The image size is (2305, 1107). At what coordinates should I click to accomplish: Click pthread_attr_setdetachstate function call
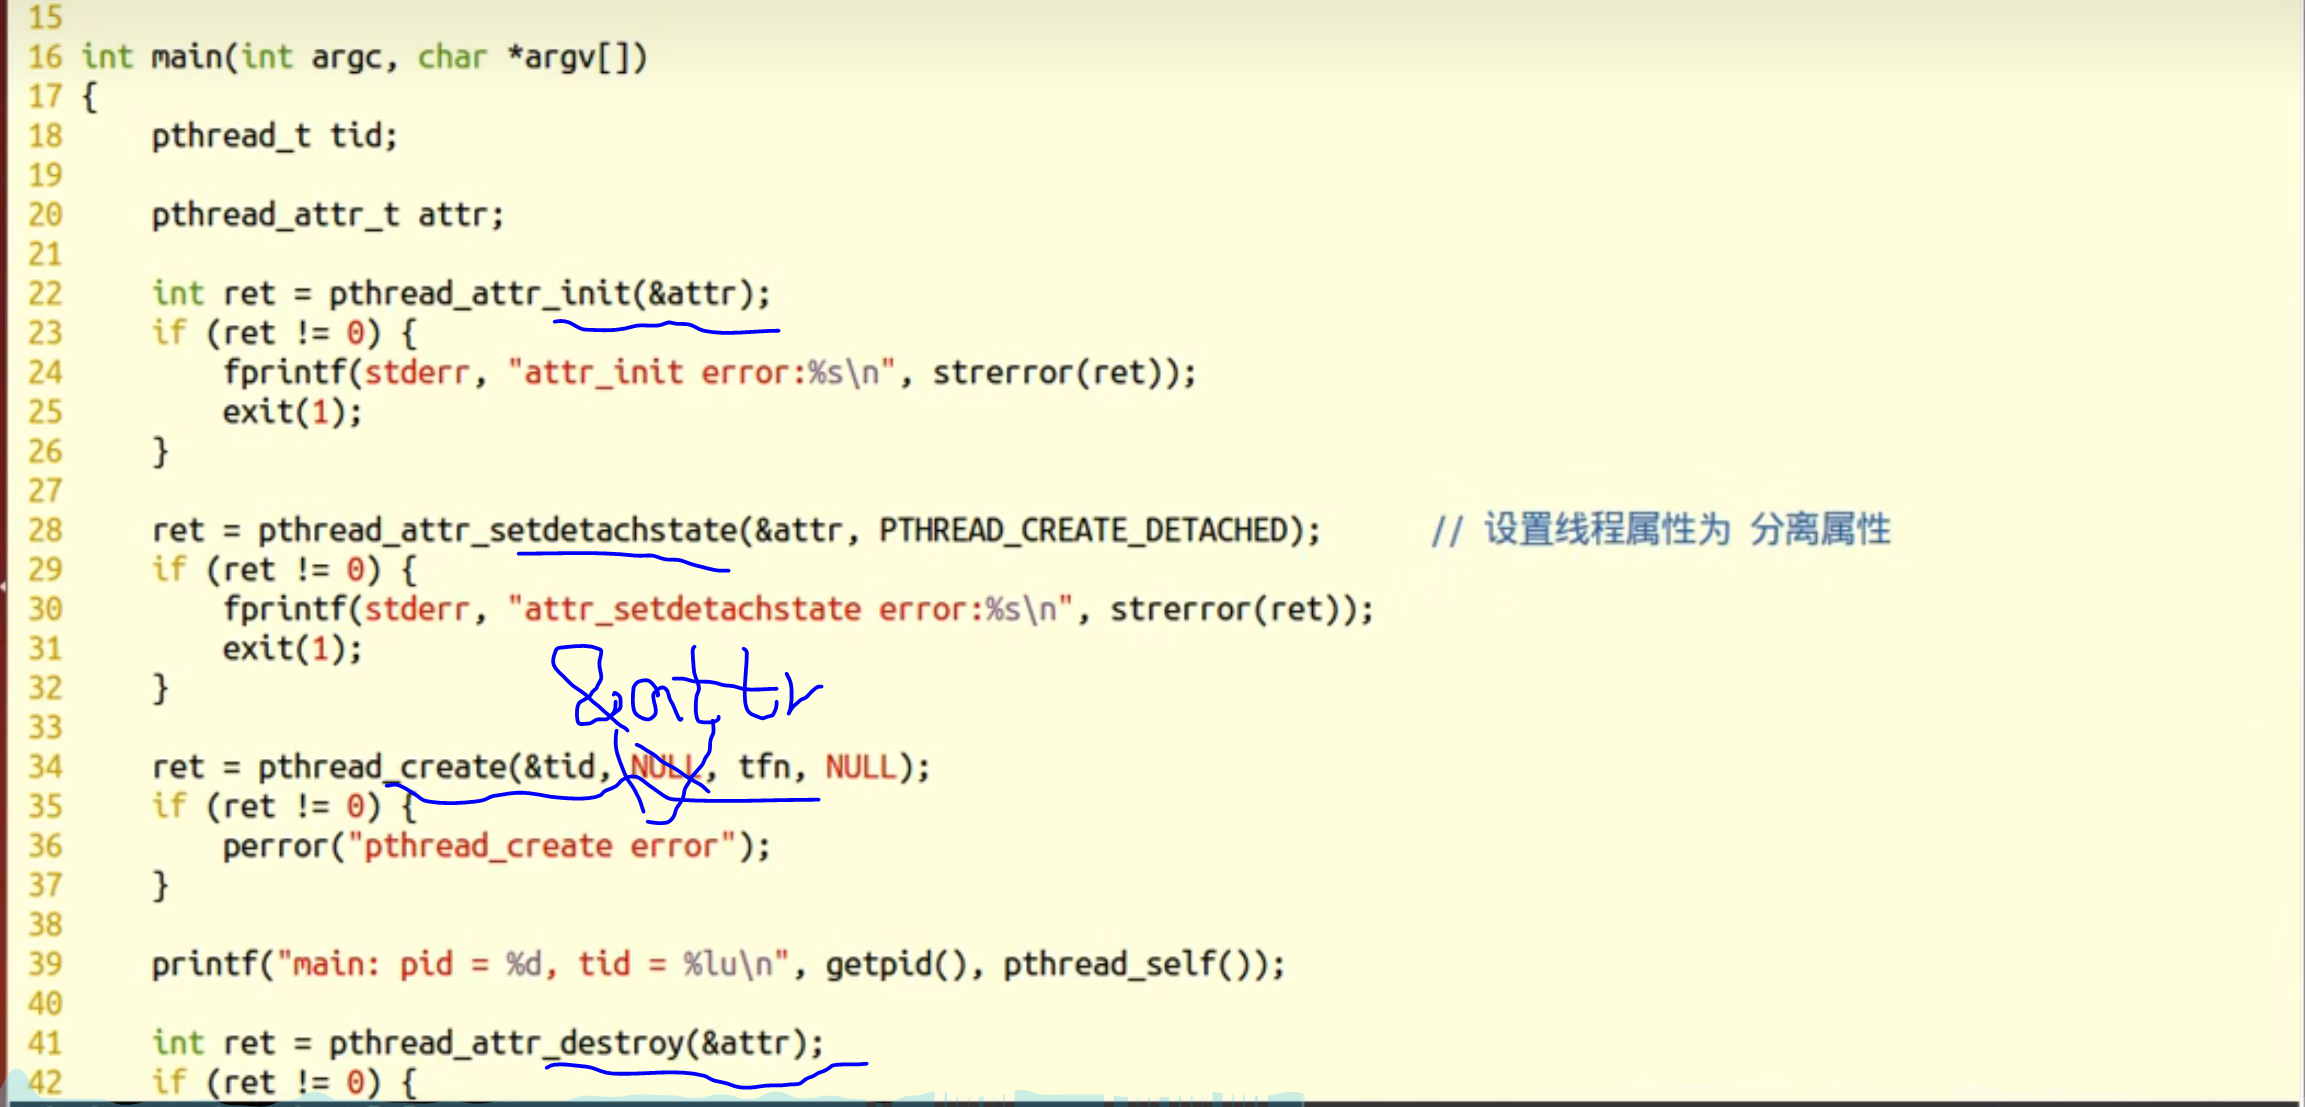(497, 530)
